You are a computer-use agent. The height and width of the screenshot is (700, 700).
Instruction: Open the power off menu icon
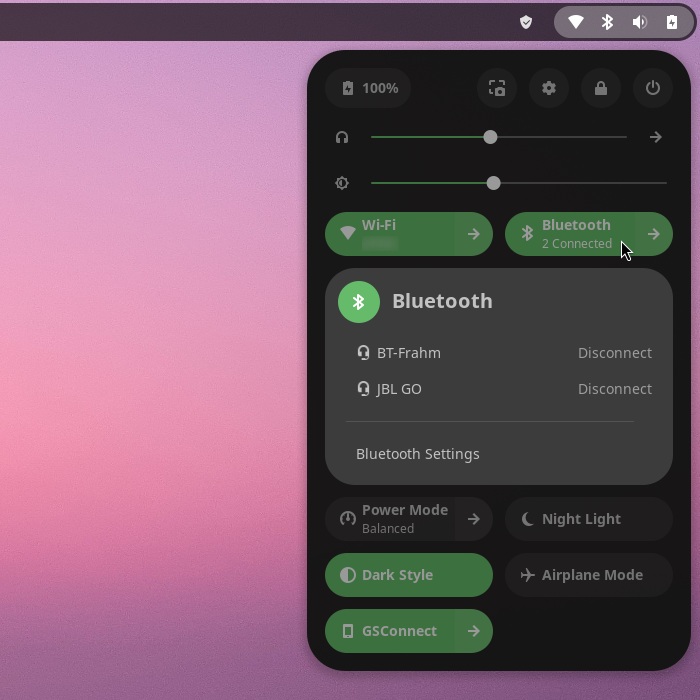[x=653, y=88]
